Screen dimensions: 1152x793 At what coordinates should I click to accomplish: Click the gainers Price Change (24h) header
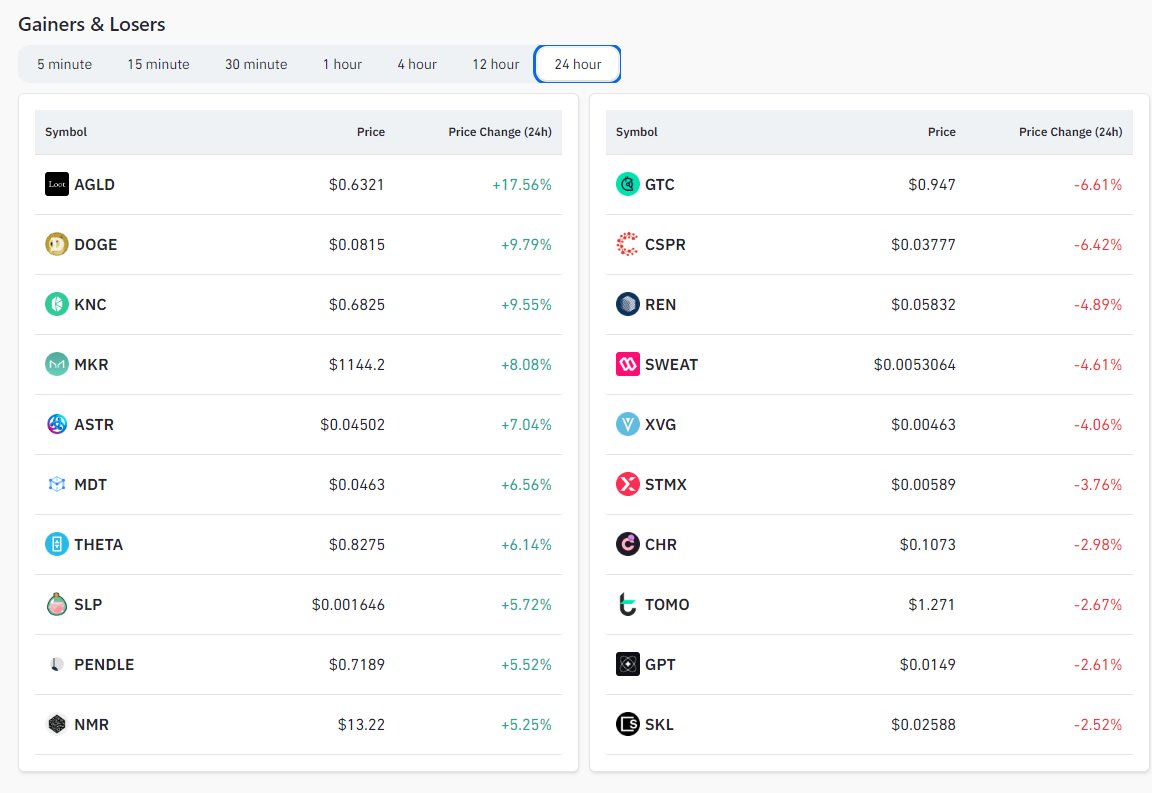[x=500, y=132]
